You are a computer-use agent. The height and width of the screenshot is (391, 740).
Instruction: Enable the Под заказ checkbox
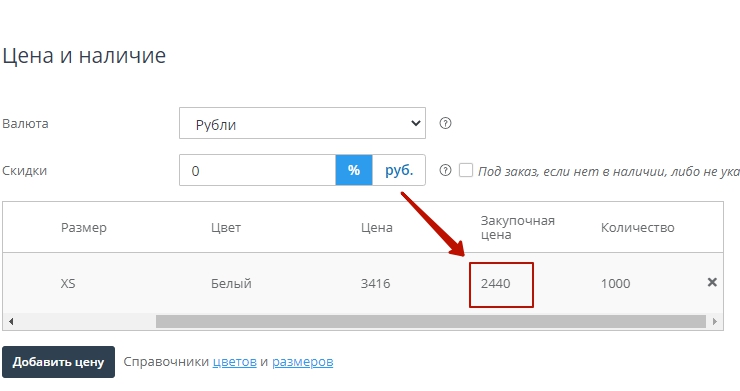(x=466, y=170)
